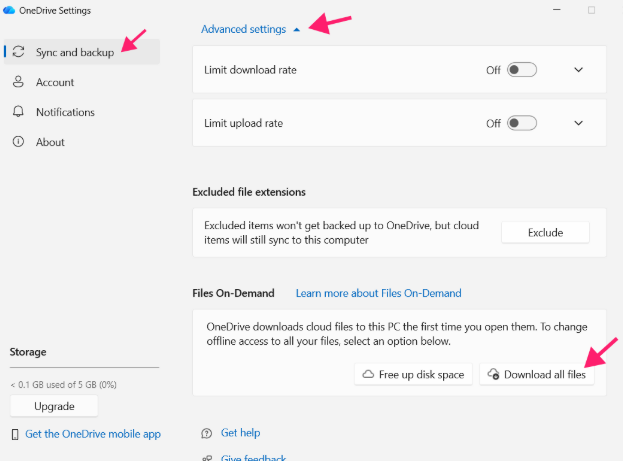
Task: Click the Limit upload rate label
Action: point(244,123)
